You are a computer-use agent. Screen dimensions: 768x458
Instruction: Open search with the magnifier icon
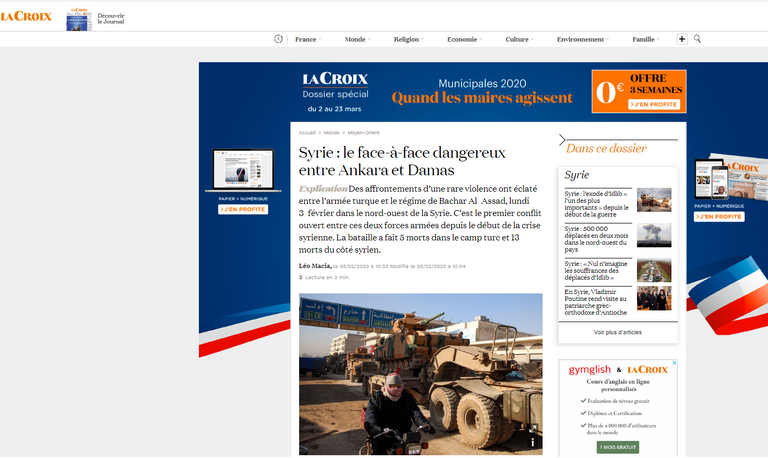coord(698,39)
